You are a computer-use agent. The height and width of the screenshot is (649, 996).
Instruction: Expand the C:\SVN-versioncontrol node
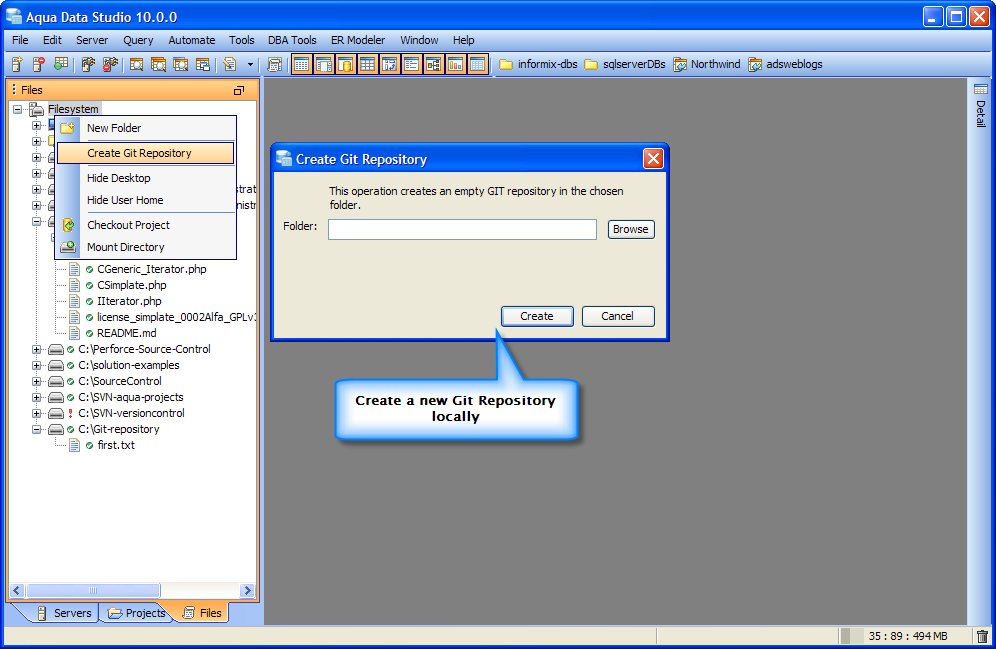(37, 413)
